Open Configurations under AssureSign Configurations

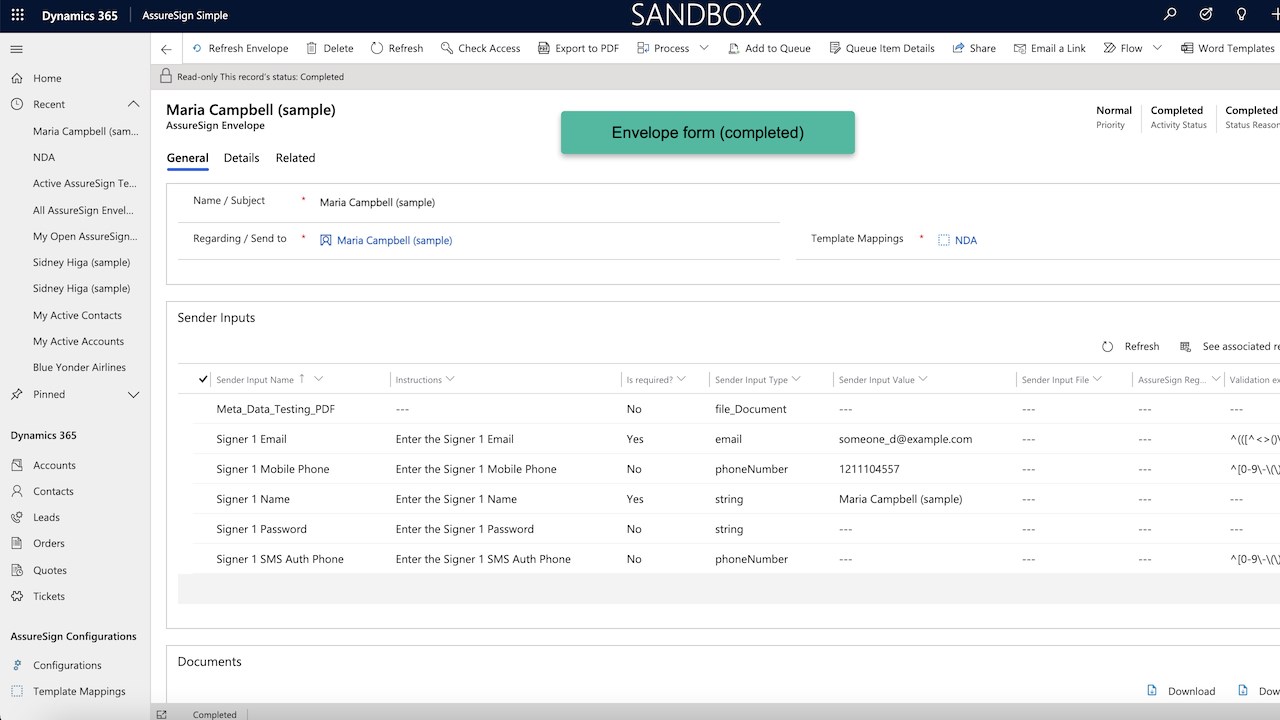67,665
